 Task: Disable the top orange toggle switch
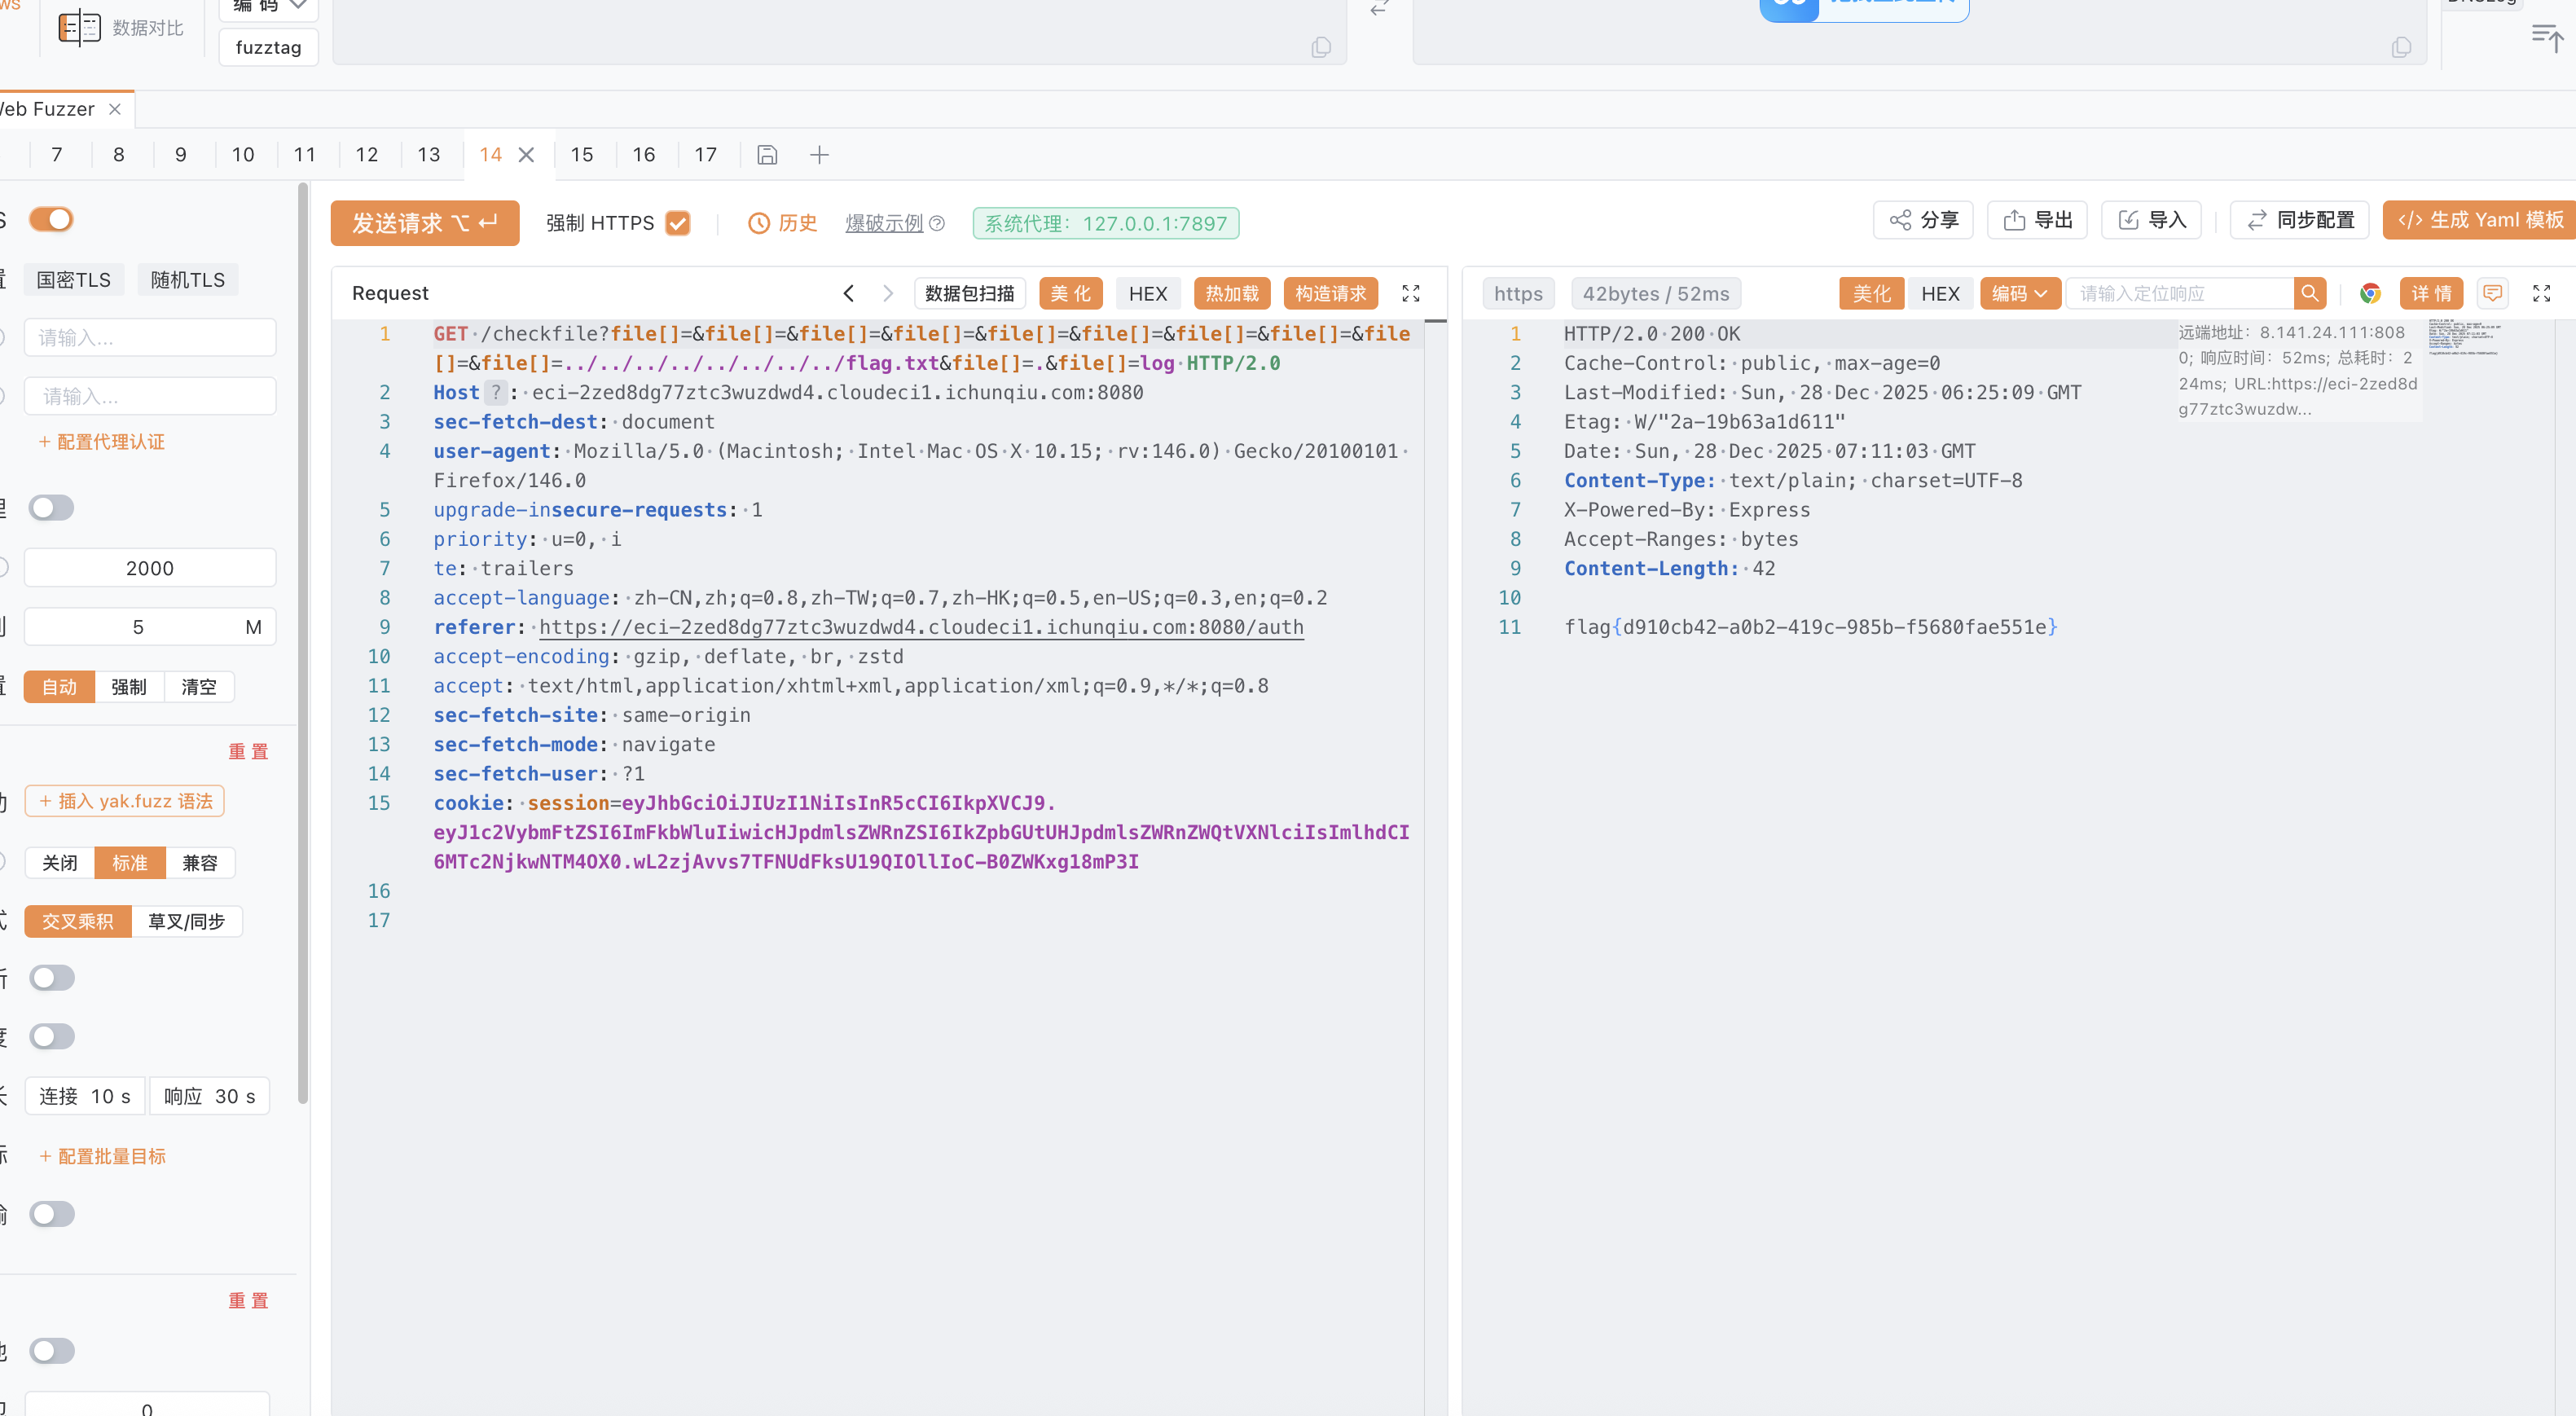[51, 219]
